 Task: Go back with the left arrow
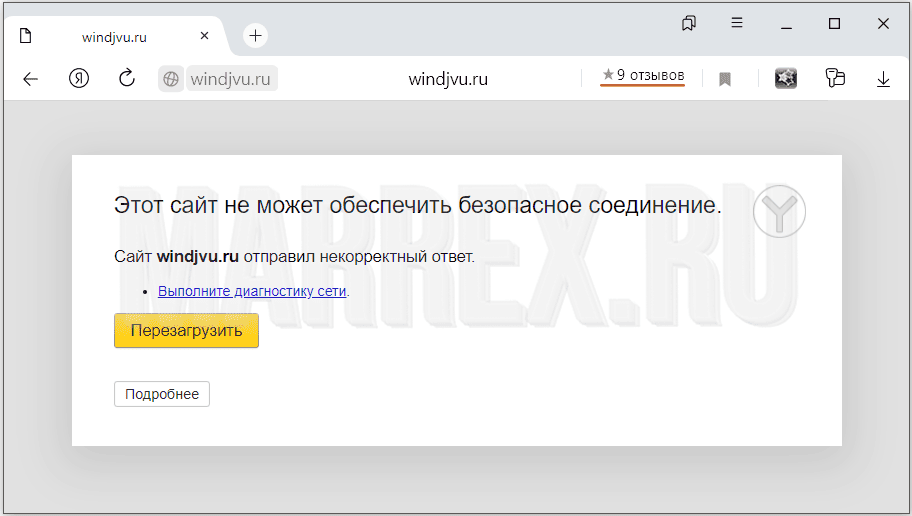point(30,79)
